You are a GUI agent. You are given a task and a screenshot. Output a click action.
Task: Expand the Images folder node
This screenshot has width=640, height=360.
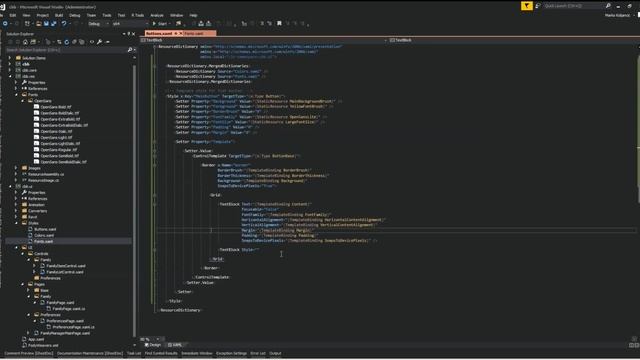(x=16, y=168)
